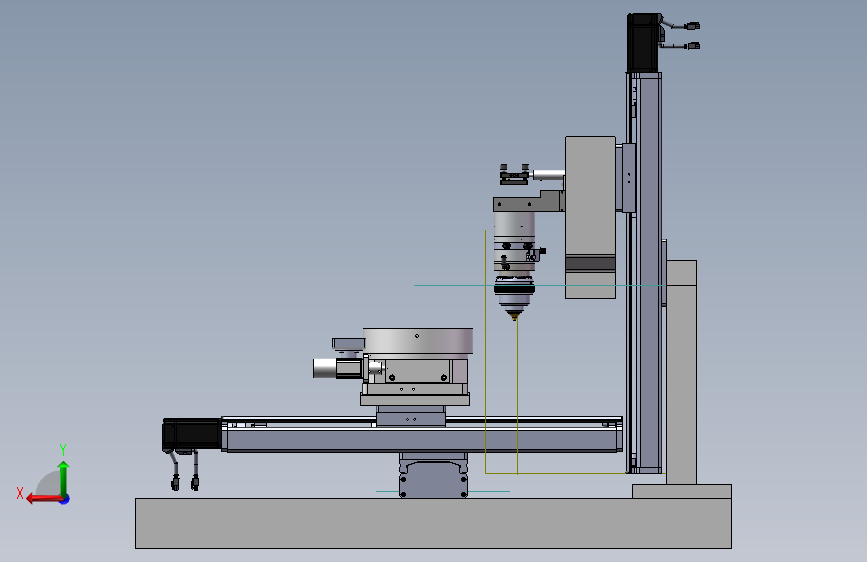The width and height of the screenshot is (867, 562).
Task: Select the teal horizontal reference line through the laser head
Action: pos(539,285)
